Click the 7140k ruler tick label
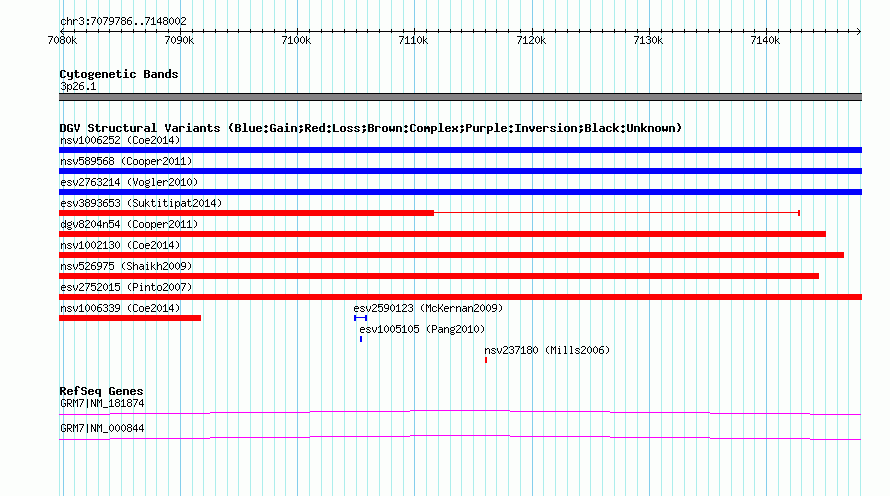The width and height of the screenshot is (890, 496). 765,40
